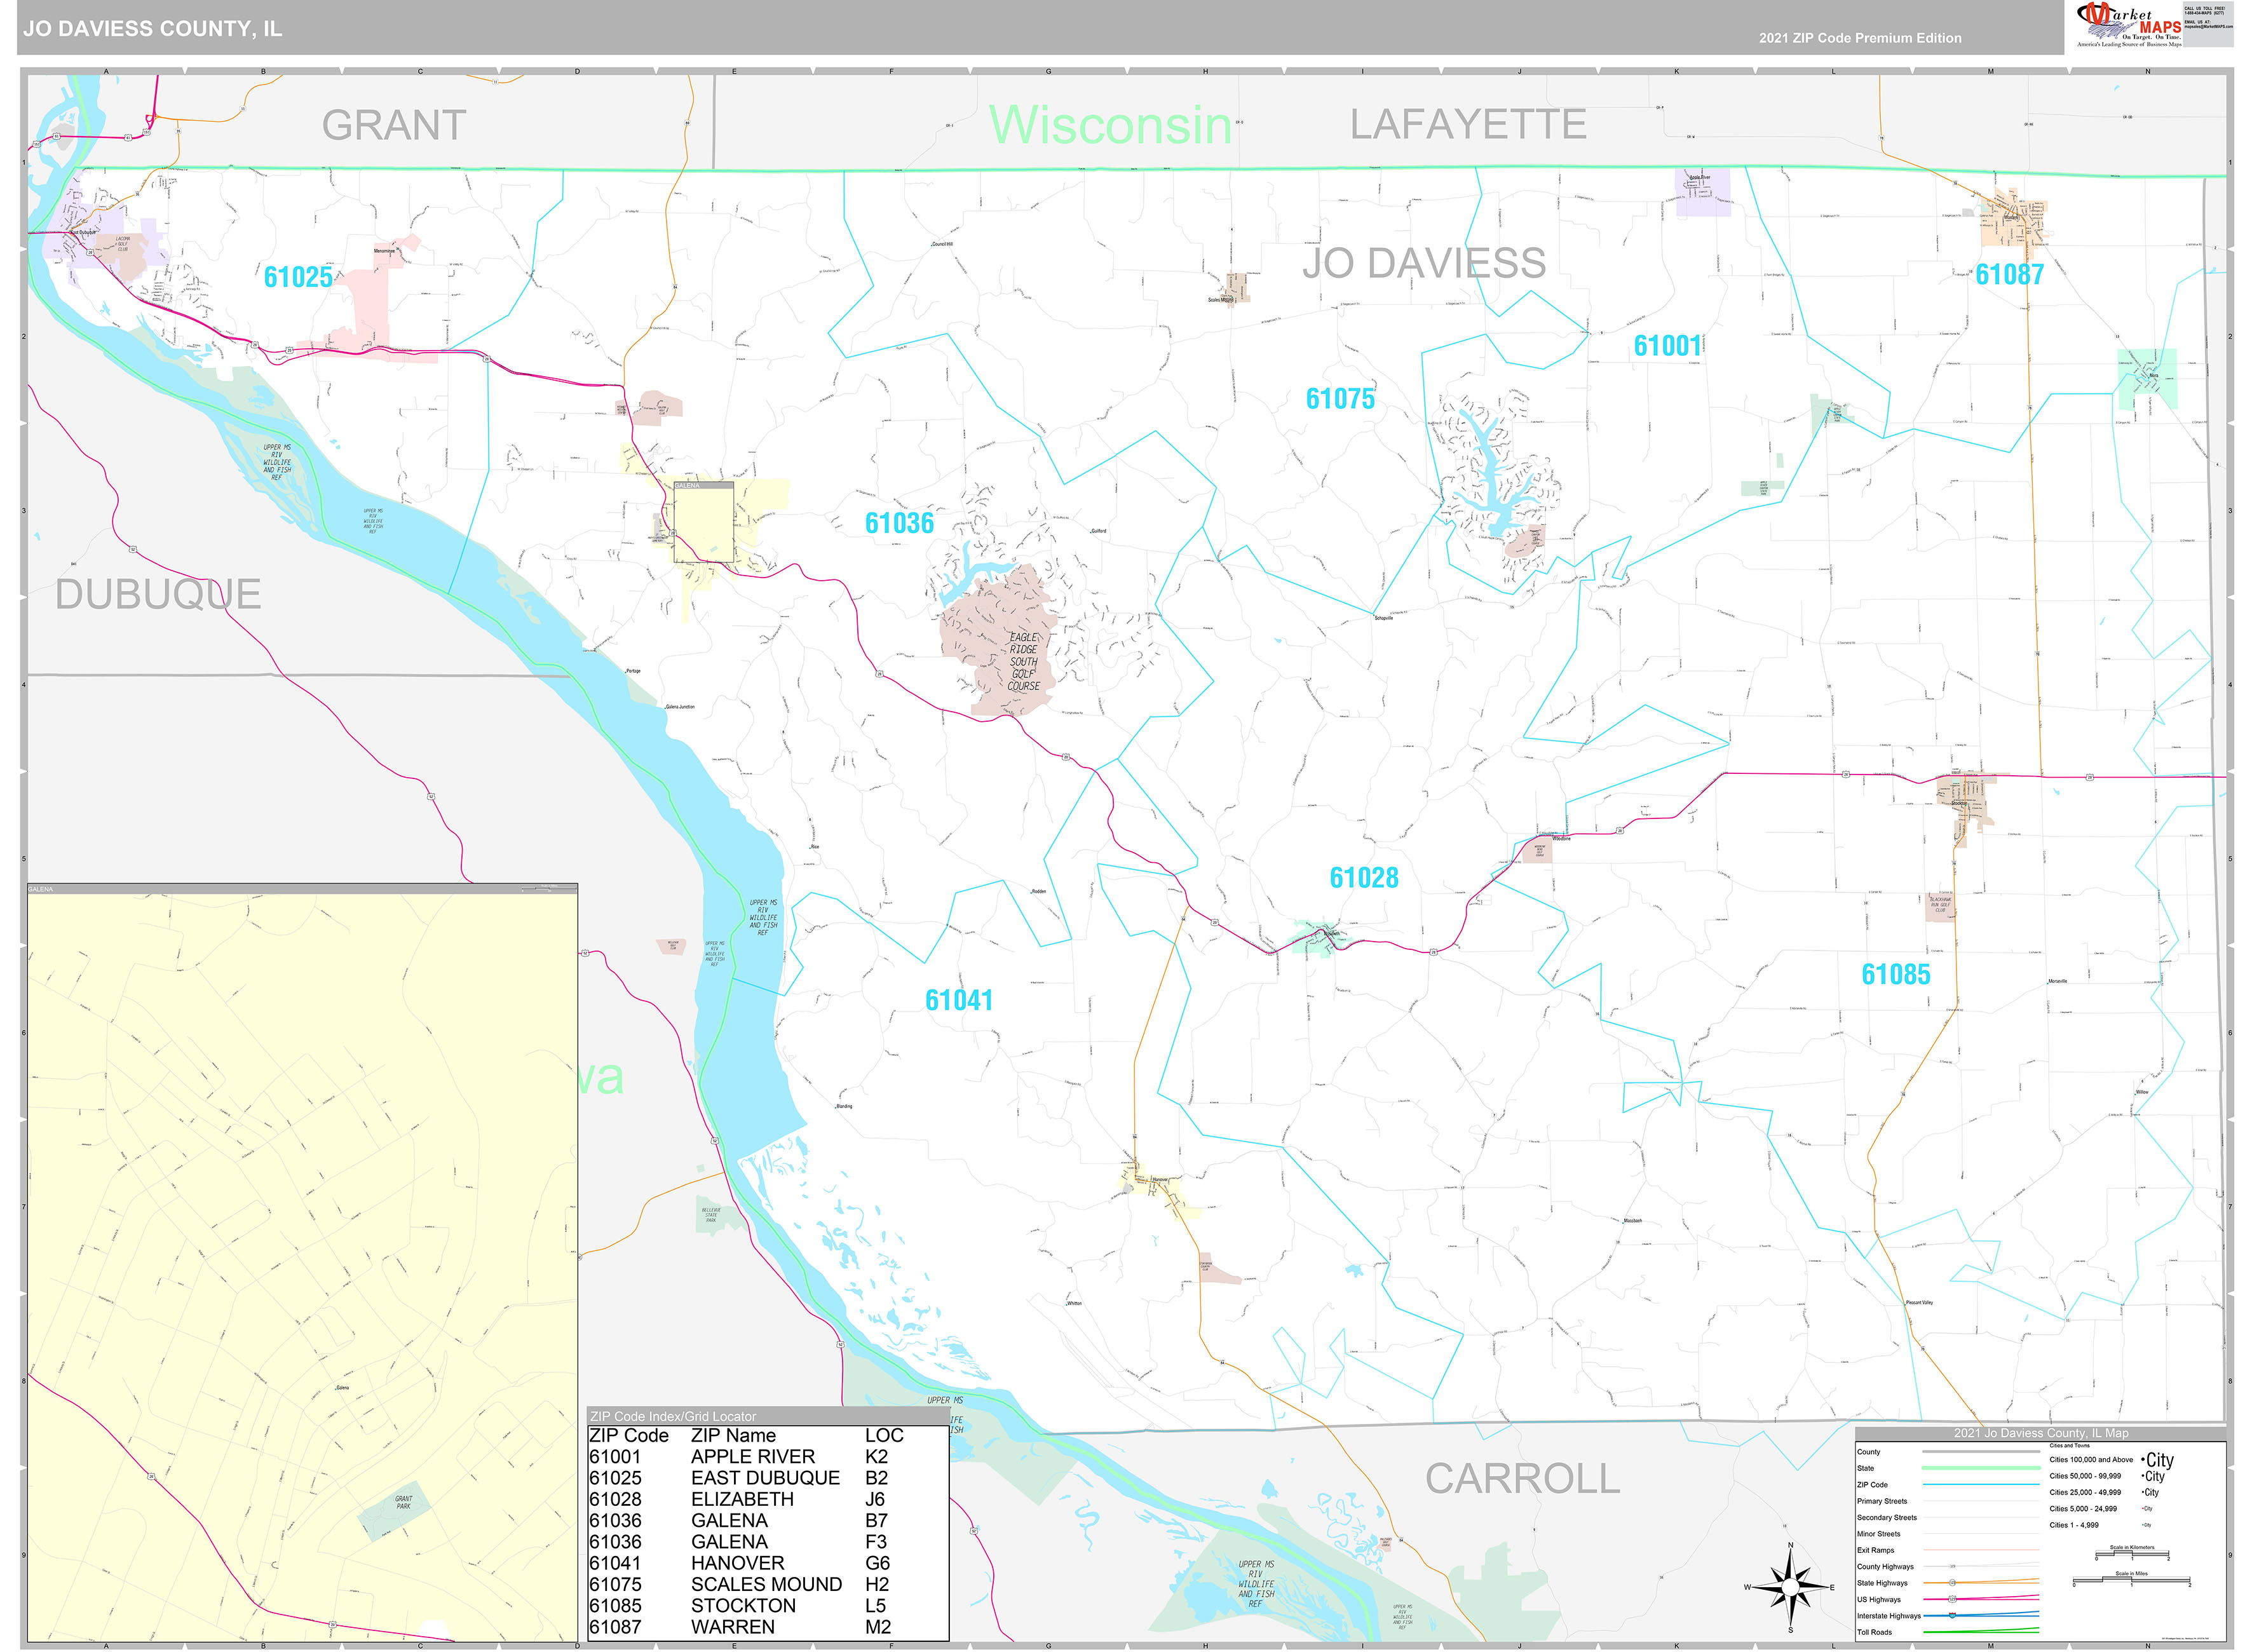2245x1652 pixels.
Task: Click the 61085 ZIP label on the map
Action: coord(1895,974)
